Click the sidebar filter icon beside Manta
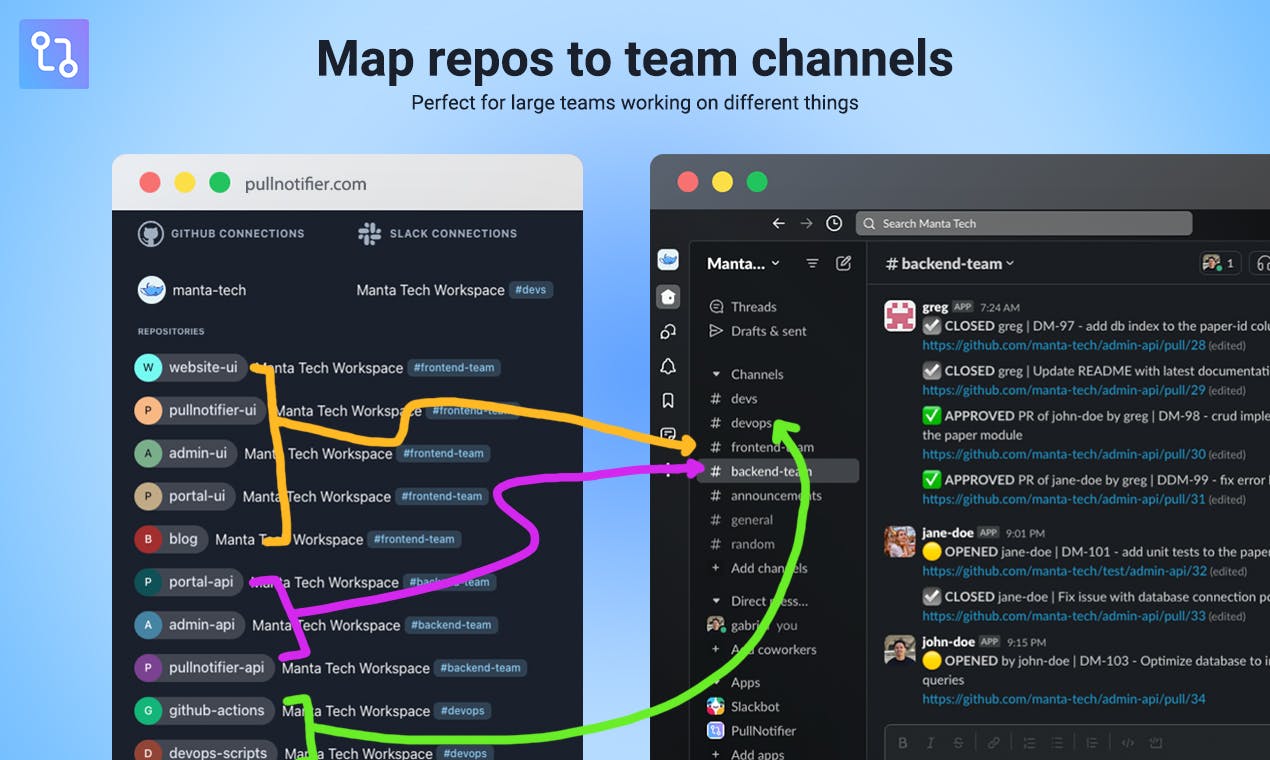1270x760 pixels. 812,263
